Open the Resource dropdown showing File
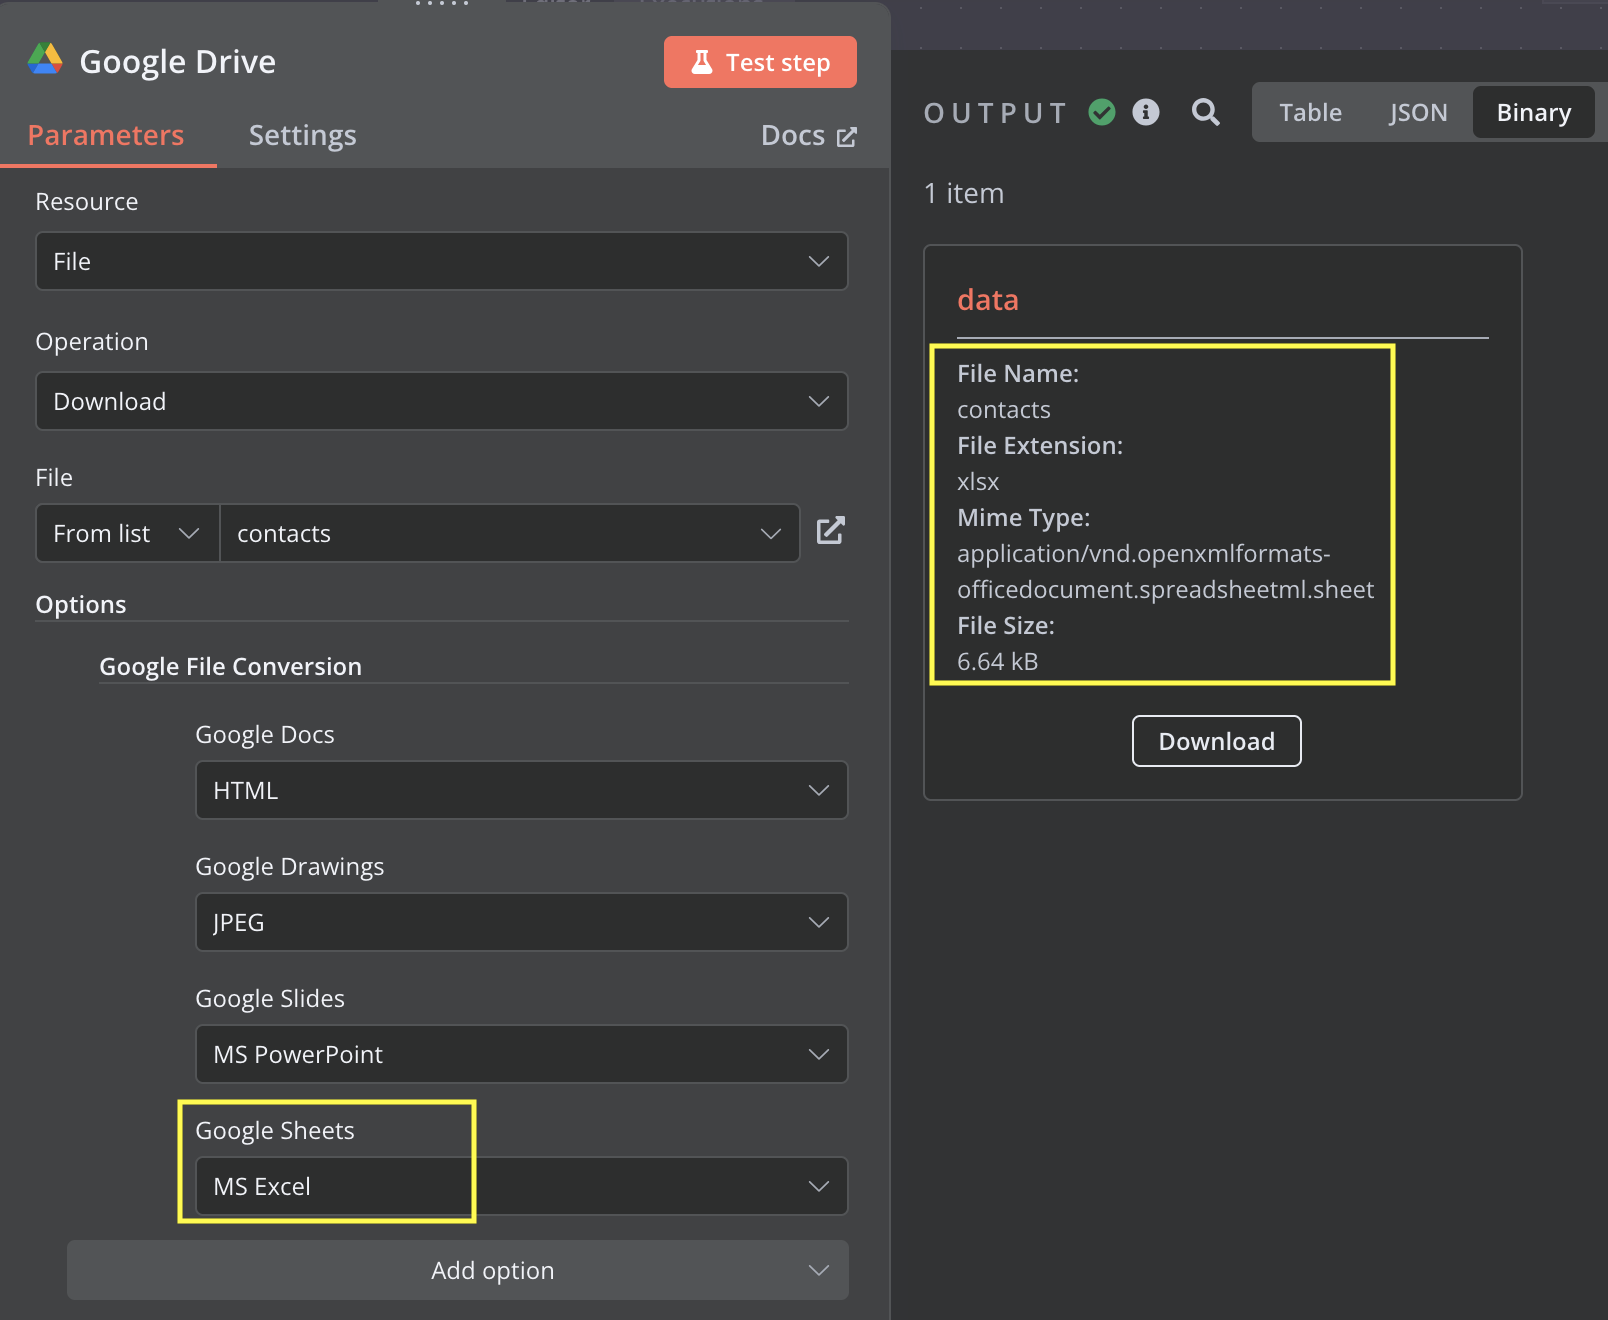Screen dimensions: 1608x1320 pyautogui.click(x=441, y=261)
